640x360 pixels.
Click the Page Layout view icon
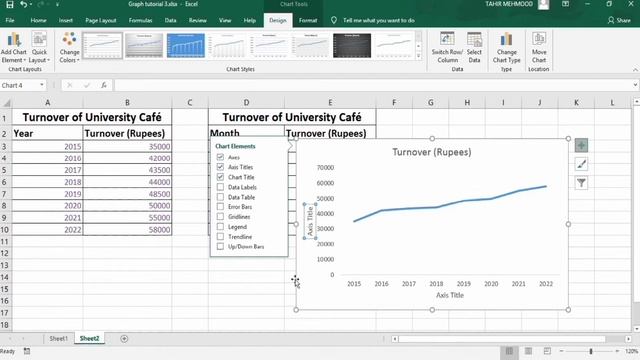[x=528, y=351]
